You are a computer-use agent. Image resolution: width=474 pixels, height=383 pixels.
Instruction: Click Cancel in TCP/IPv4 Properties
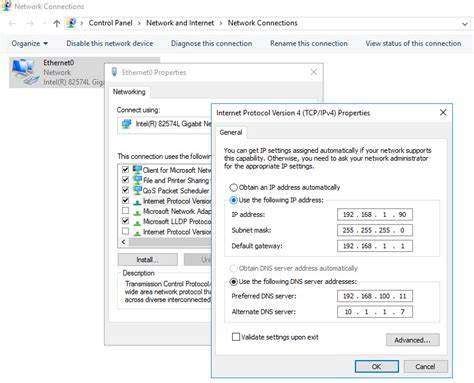pyautogui.click(x=425, y=367)
